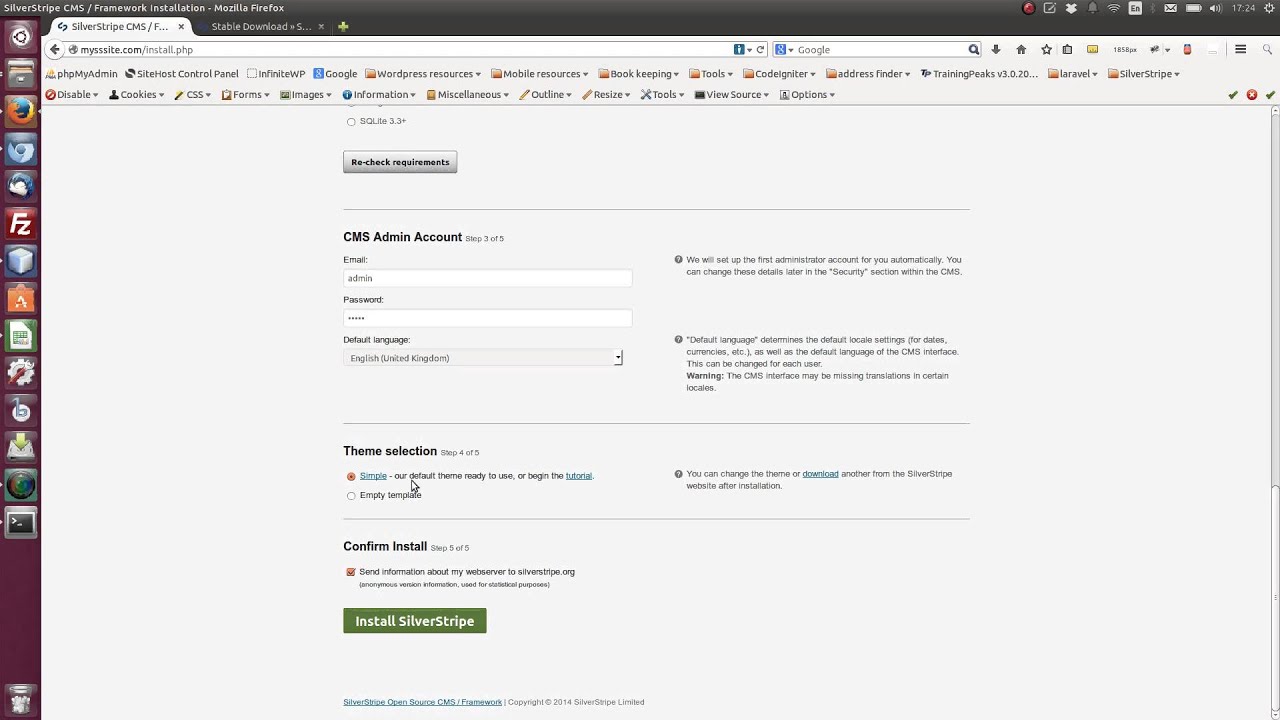The width and height of the screenshot is (1280, 720).
Task: Open the phpMyAdmin bookmark
Action: (82, 74)
